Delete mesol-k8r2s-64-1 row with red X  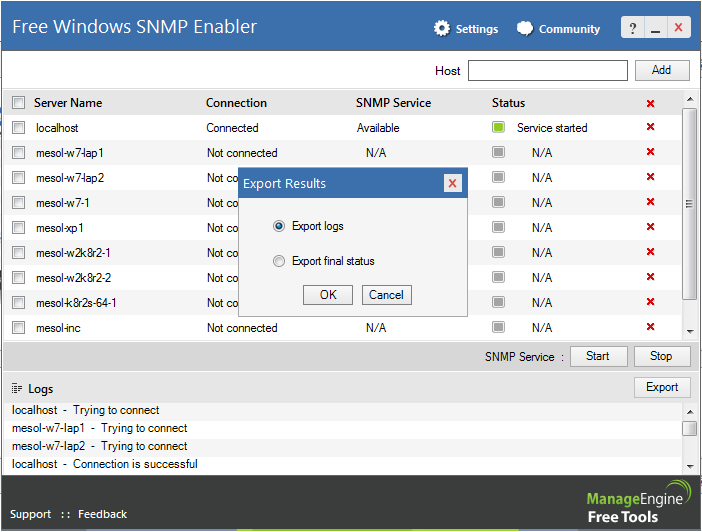pos(651,302)
